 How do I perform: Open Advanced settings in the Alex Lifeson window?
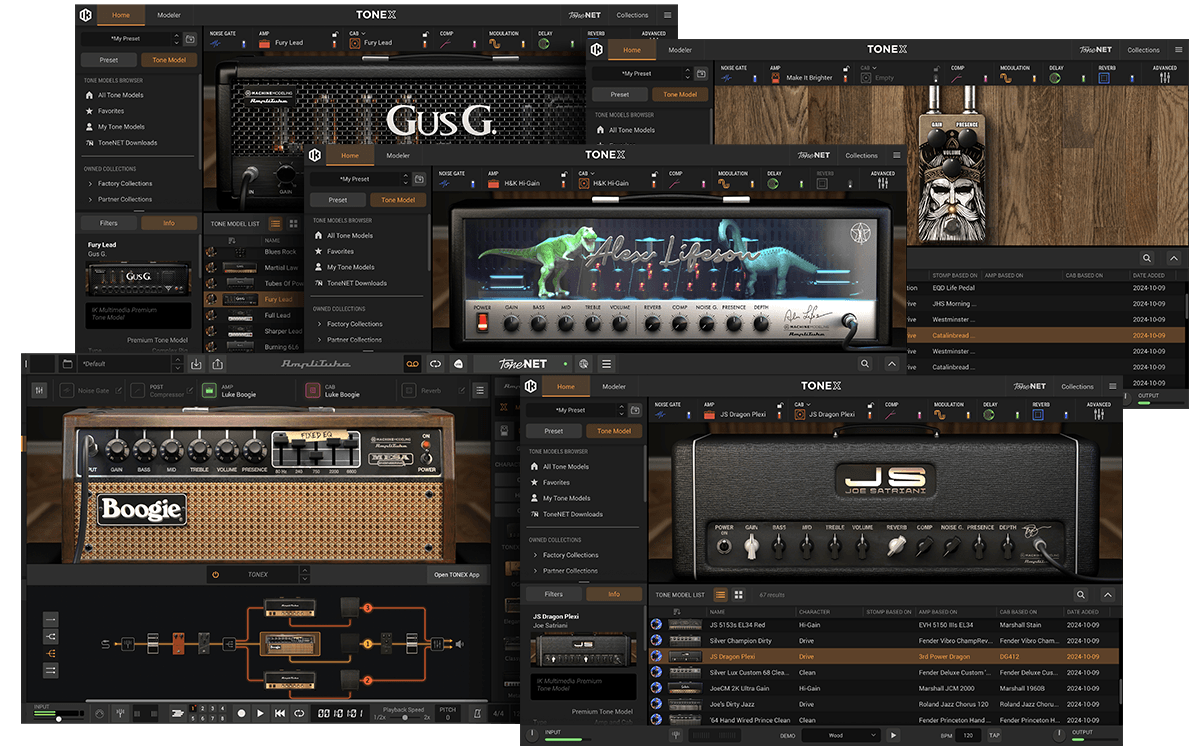pyautogui.click(x=882, y=183)
